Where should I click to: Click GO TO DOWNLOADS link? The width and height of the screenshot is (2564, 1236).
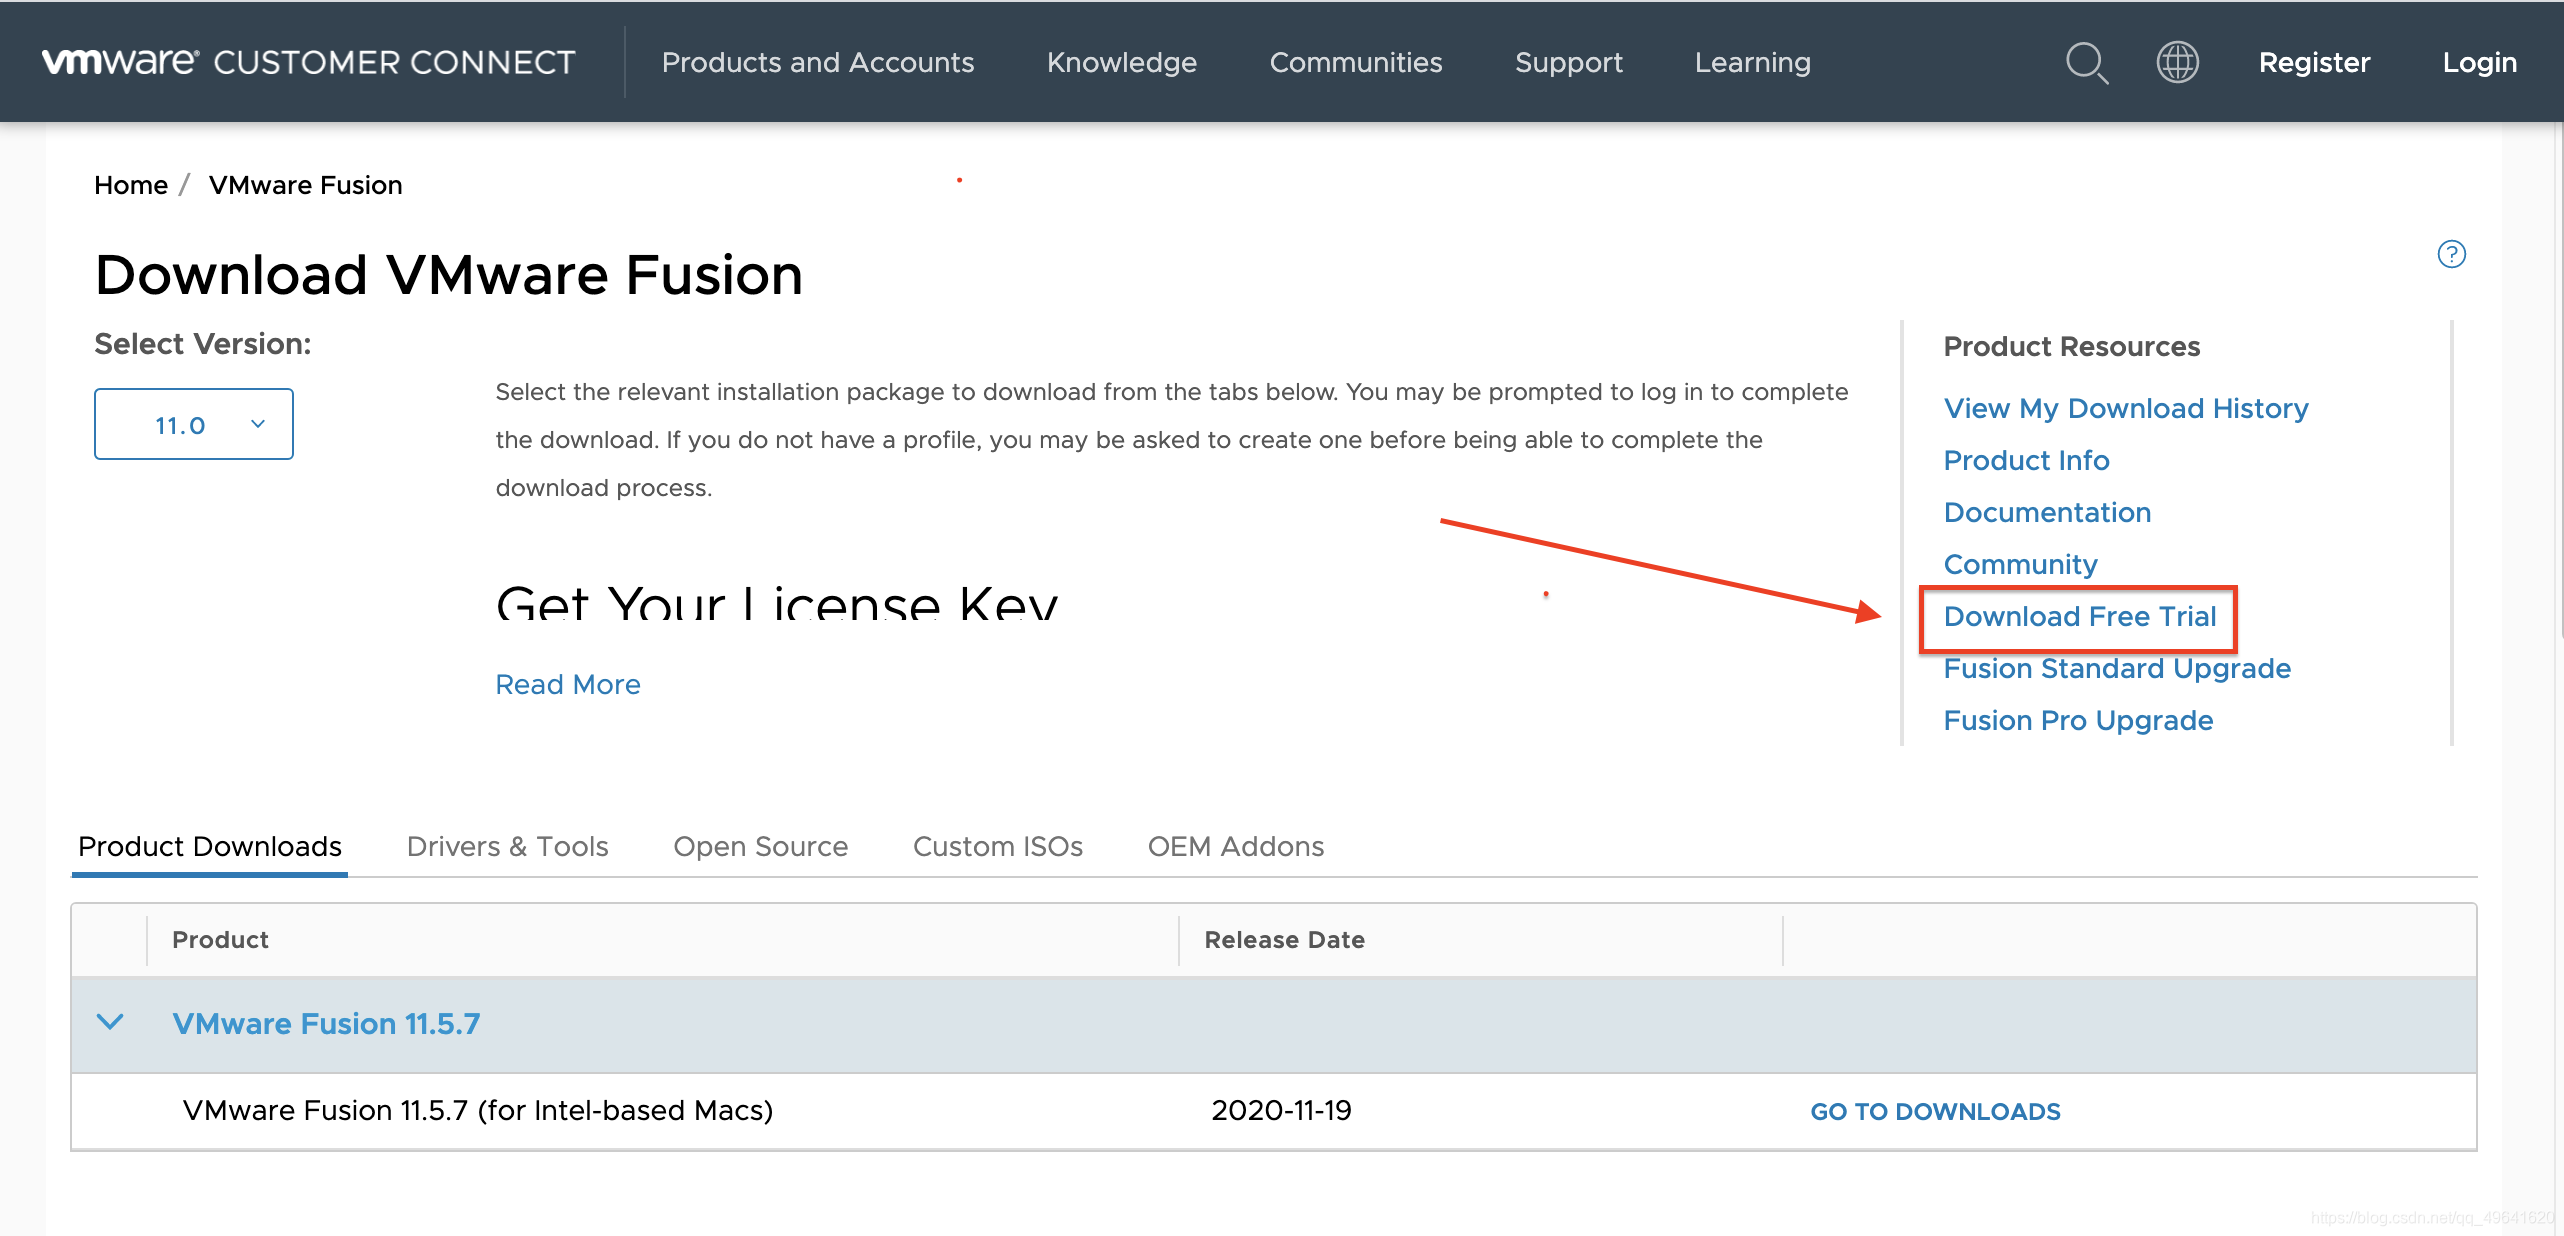pyautogui.click(x=1935, y=1111)
